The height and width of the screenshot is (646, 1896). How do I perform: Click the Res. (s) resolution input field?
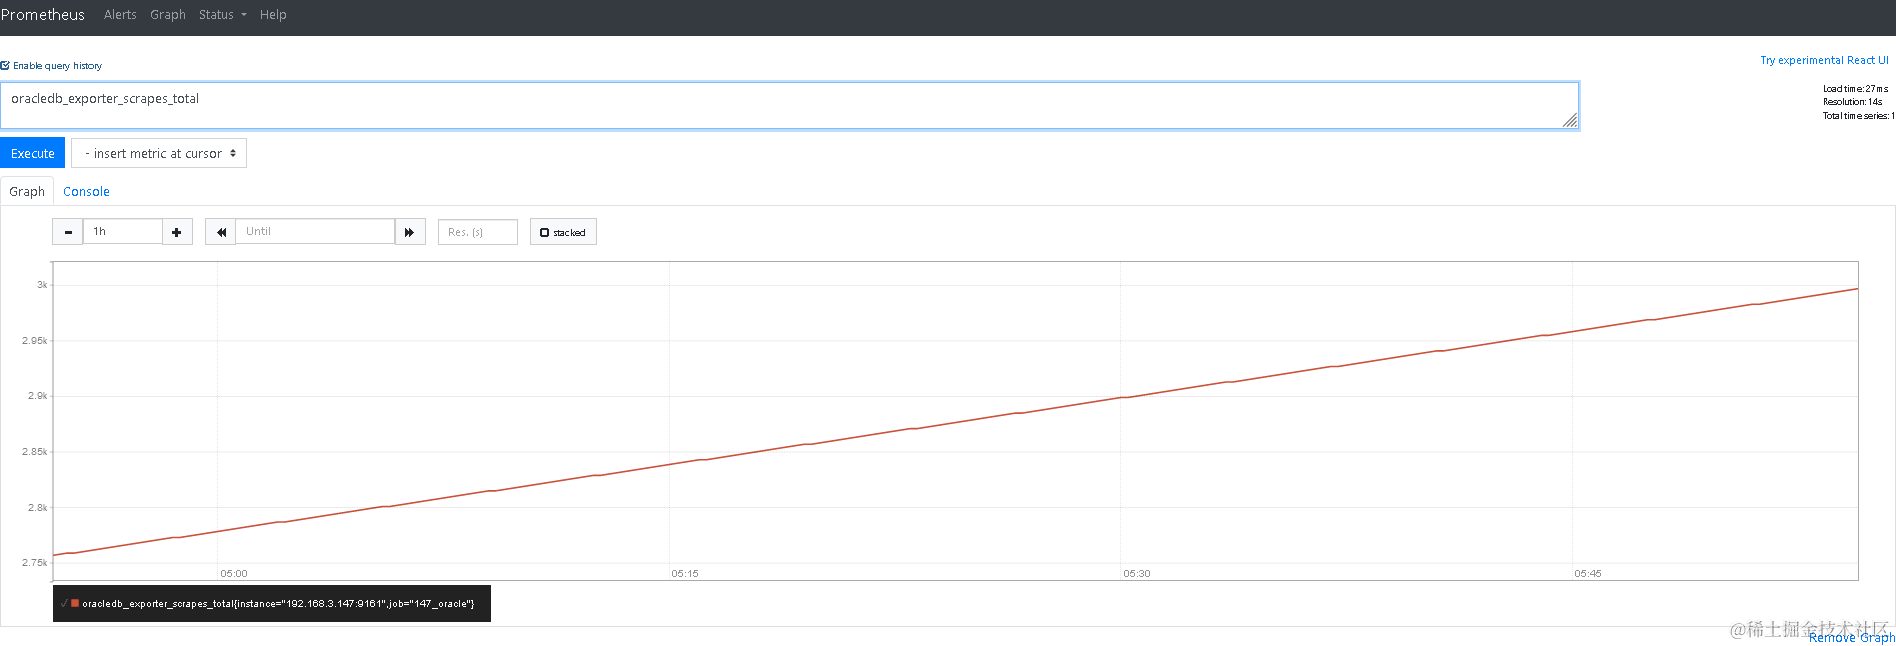click(478, 232)
